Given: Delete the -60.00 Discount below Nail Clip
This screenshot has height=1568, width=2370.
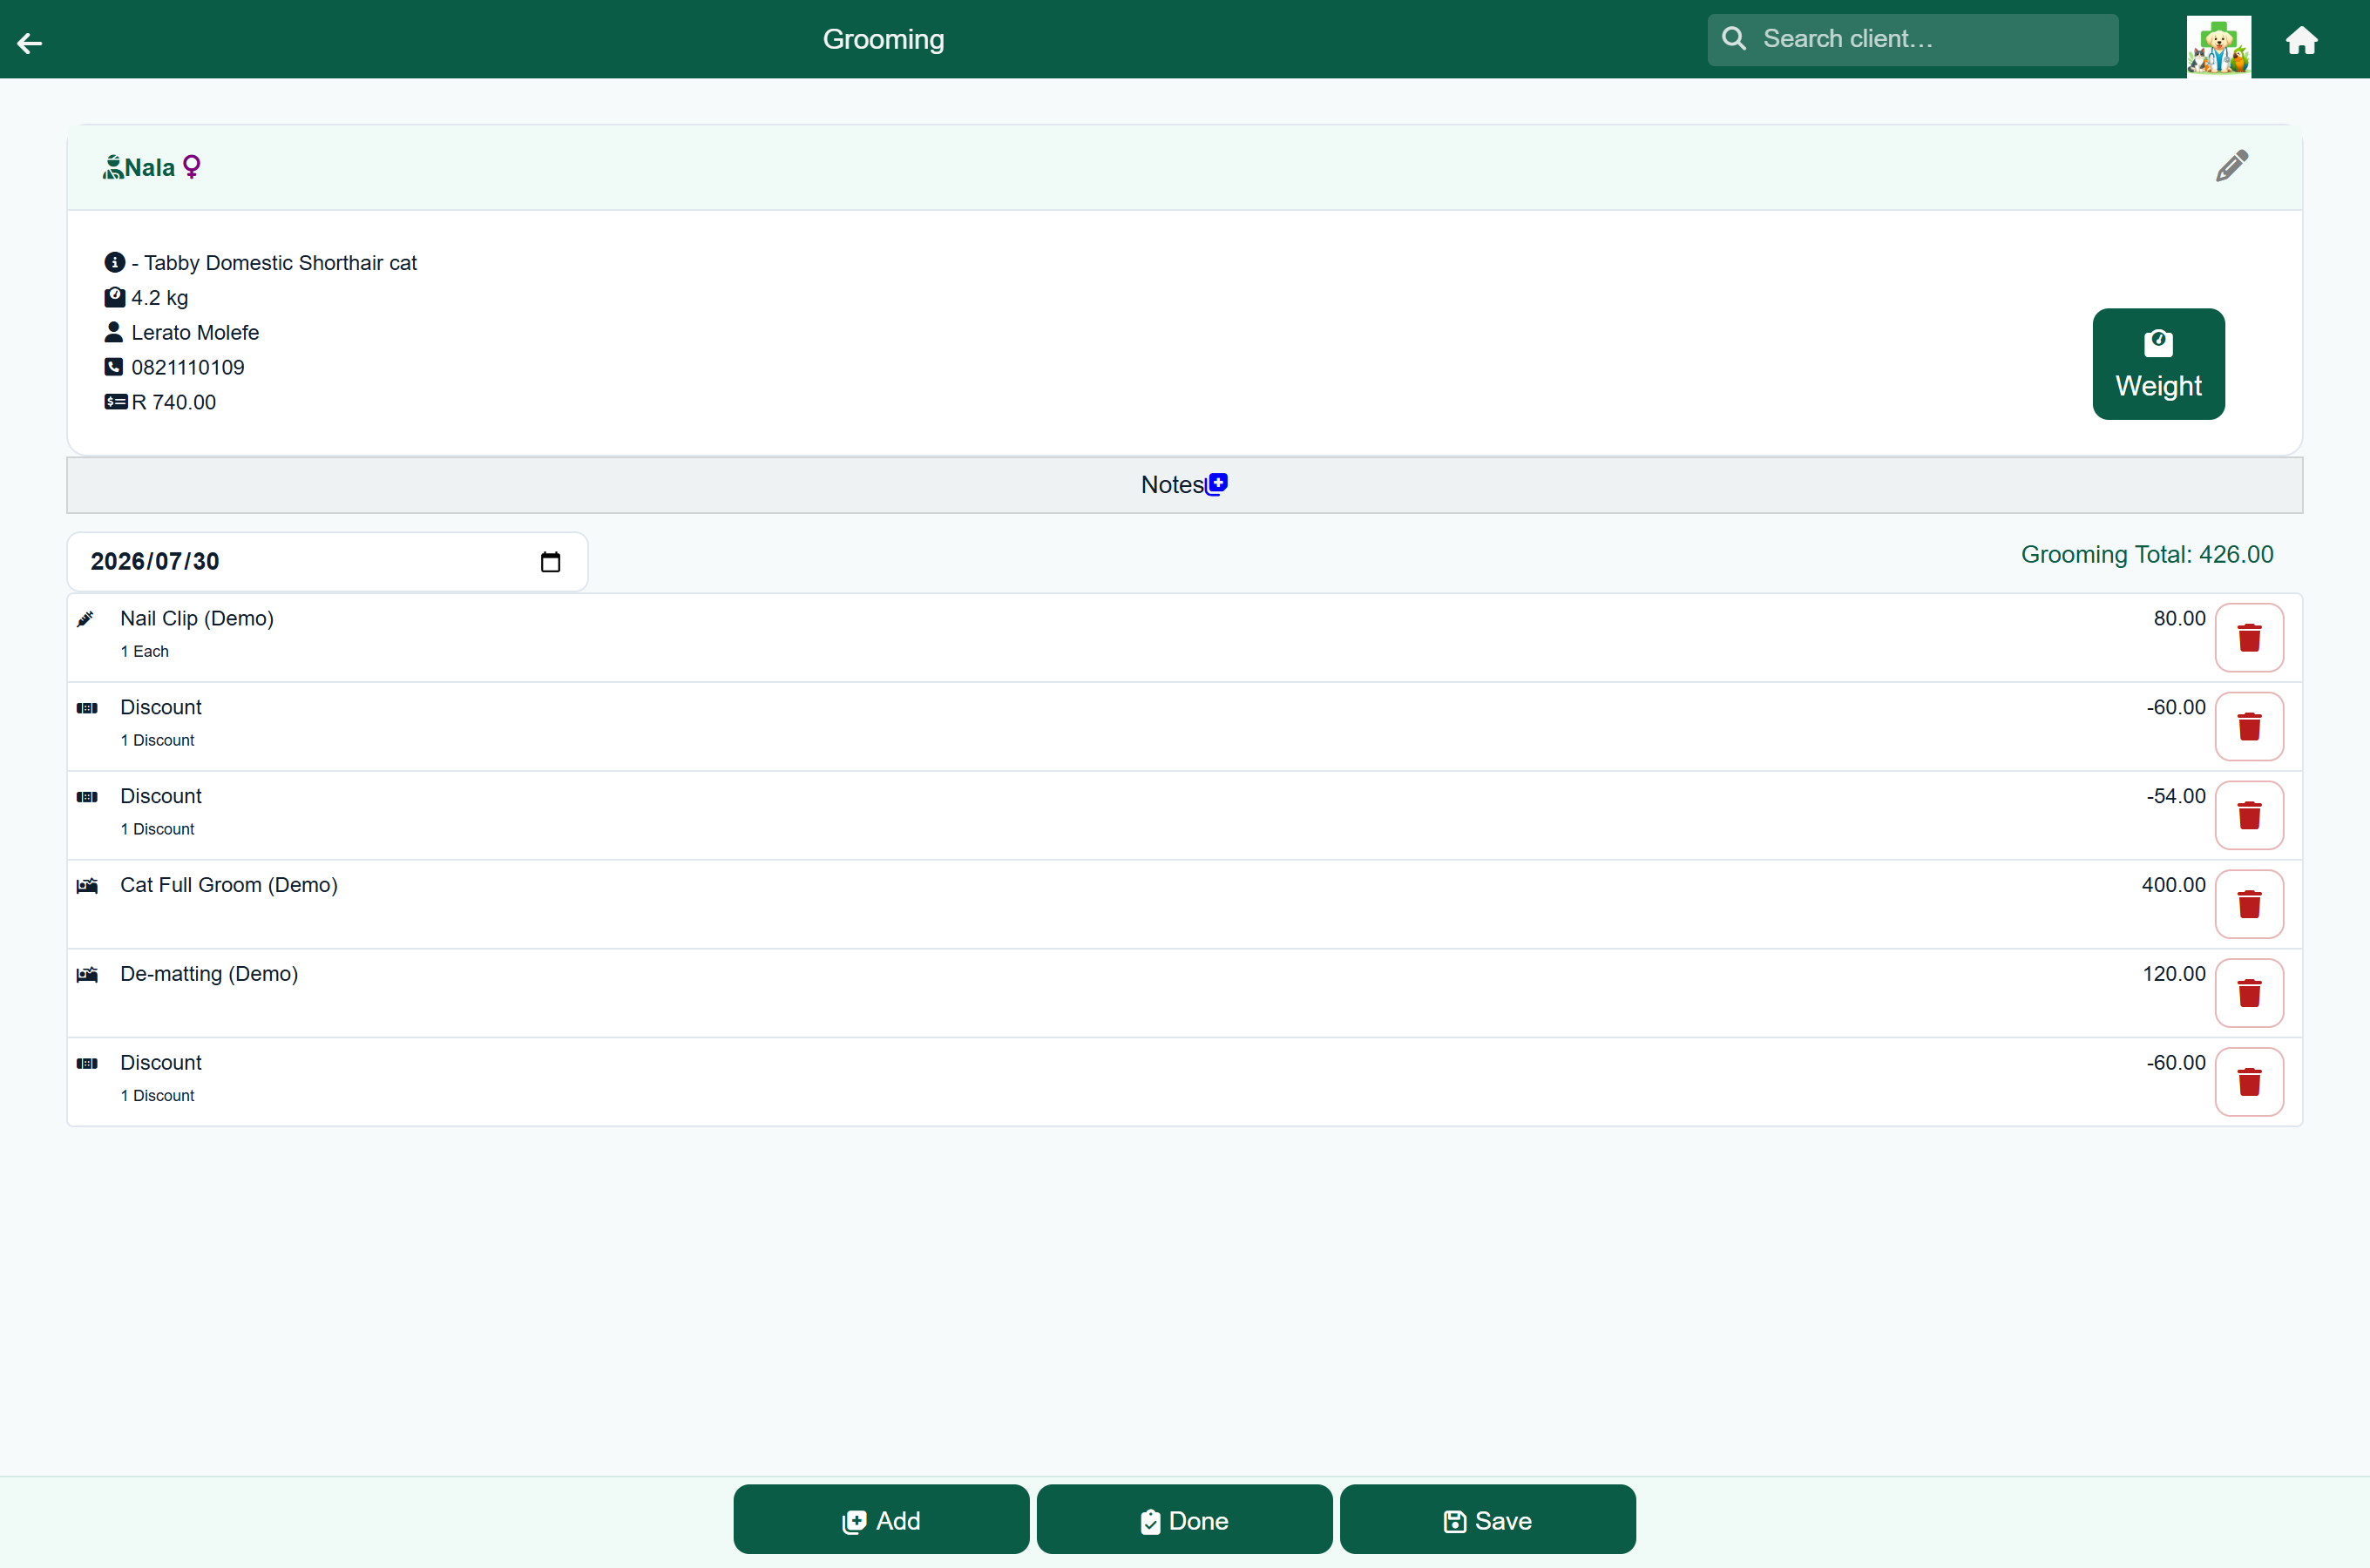Looking at the screenshot, I should click(2249, 727).
